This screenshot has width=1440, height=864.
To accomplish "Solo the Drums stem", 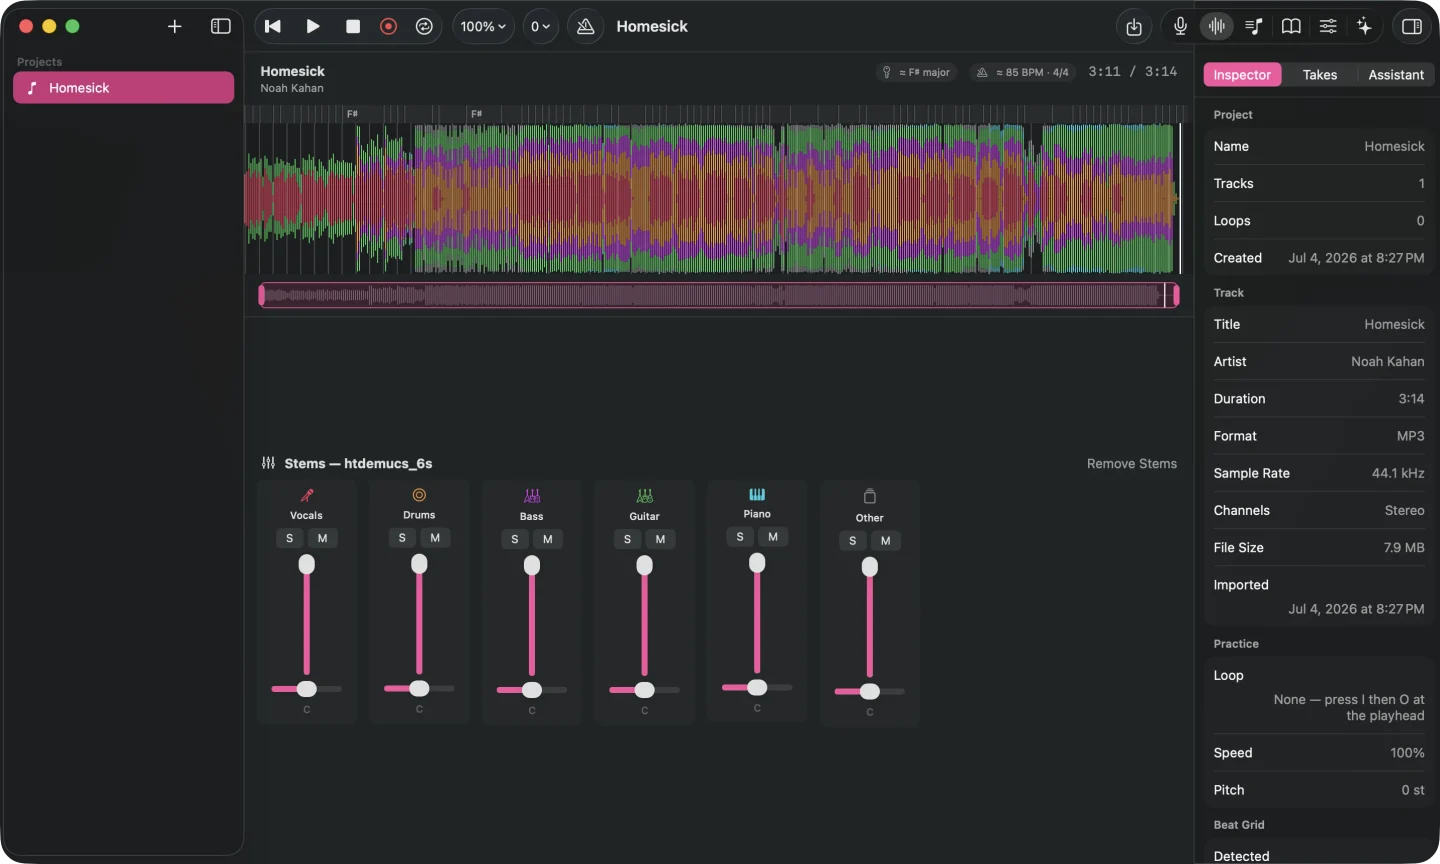I will click(x=402, y=538).
